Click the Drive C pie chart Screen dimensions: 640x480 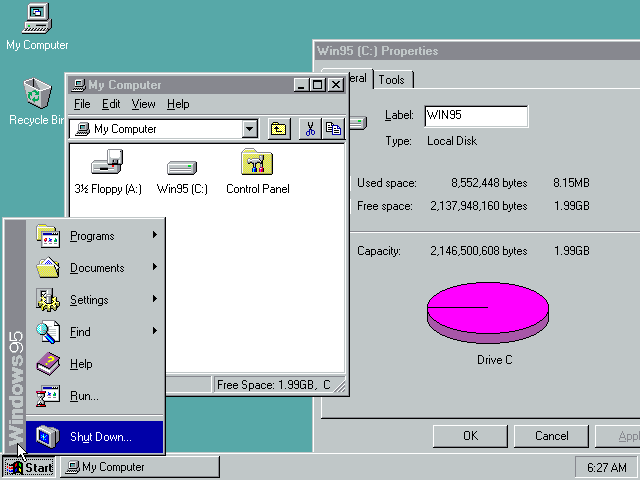click(x=488, y=312)
